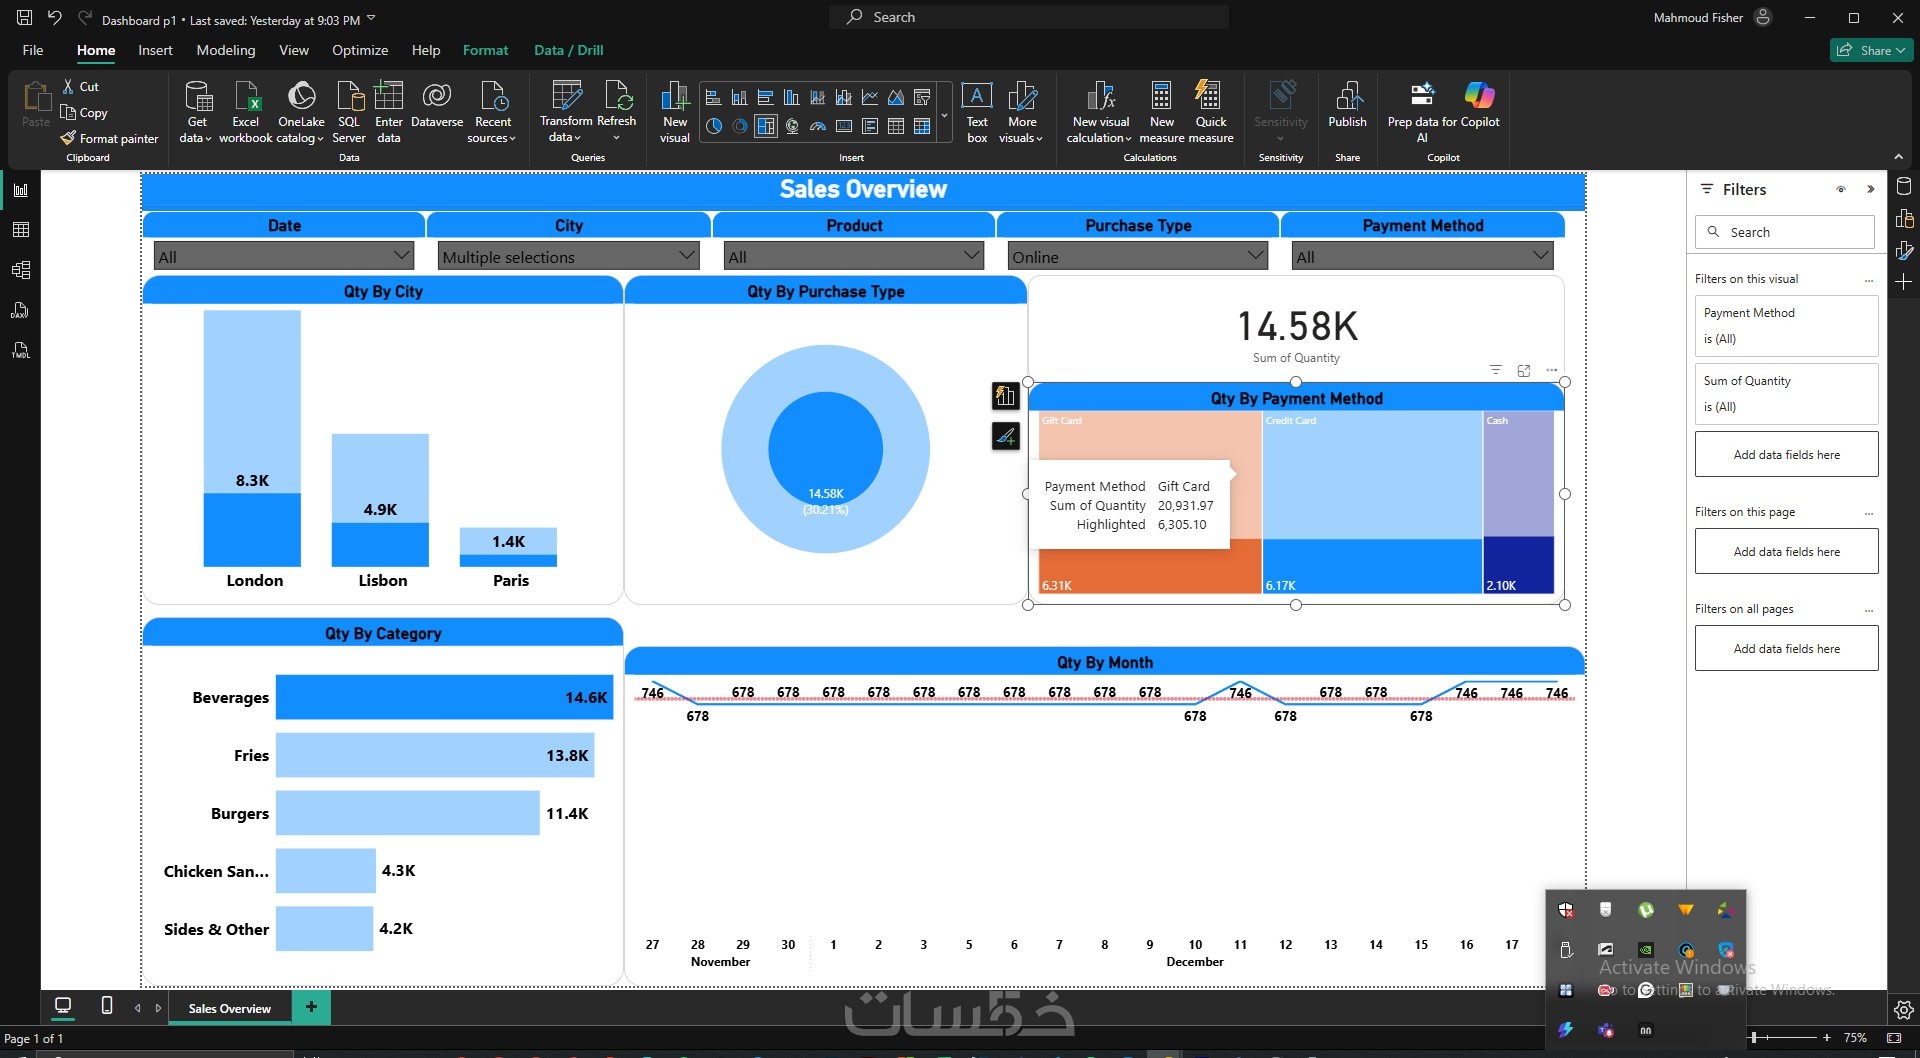Insert a Text box
The image size is (1920, 1058).
(976, 111)
